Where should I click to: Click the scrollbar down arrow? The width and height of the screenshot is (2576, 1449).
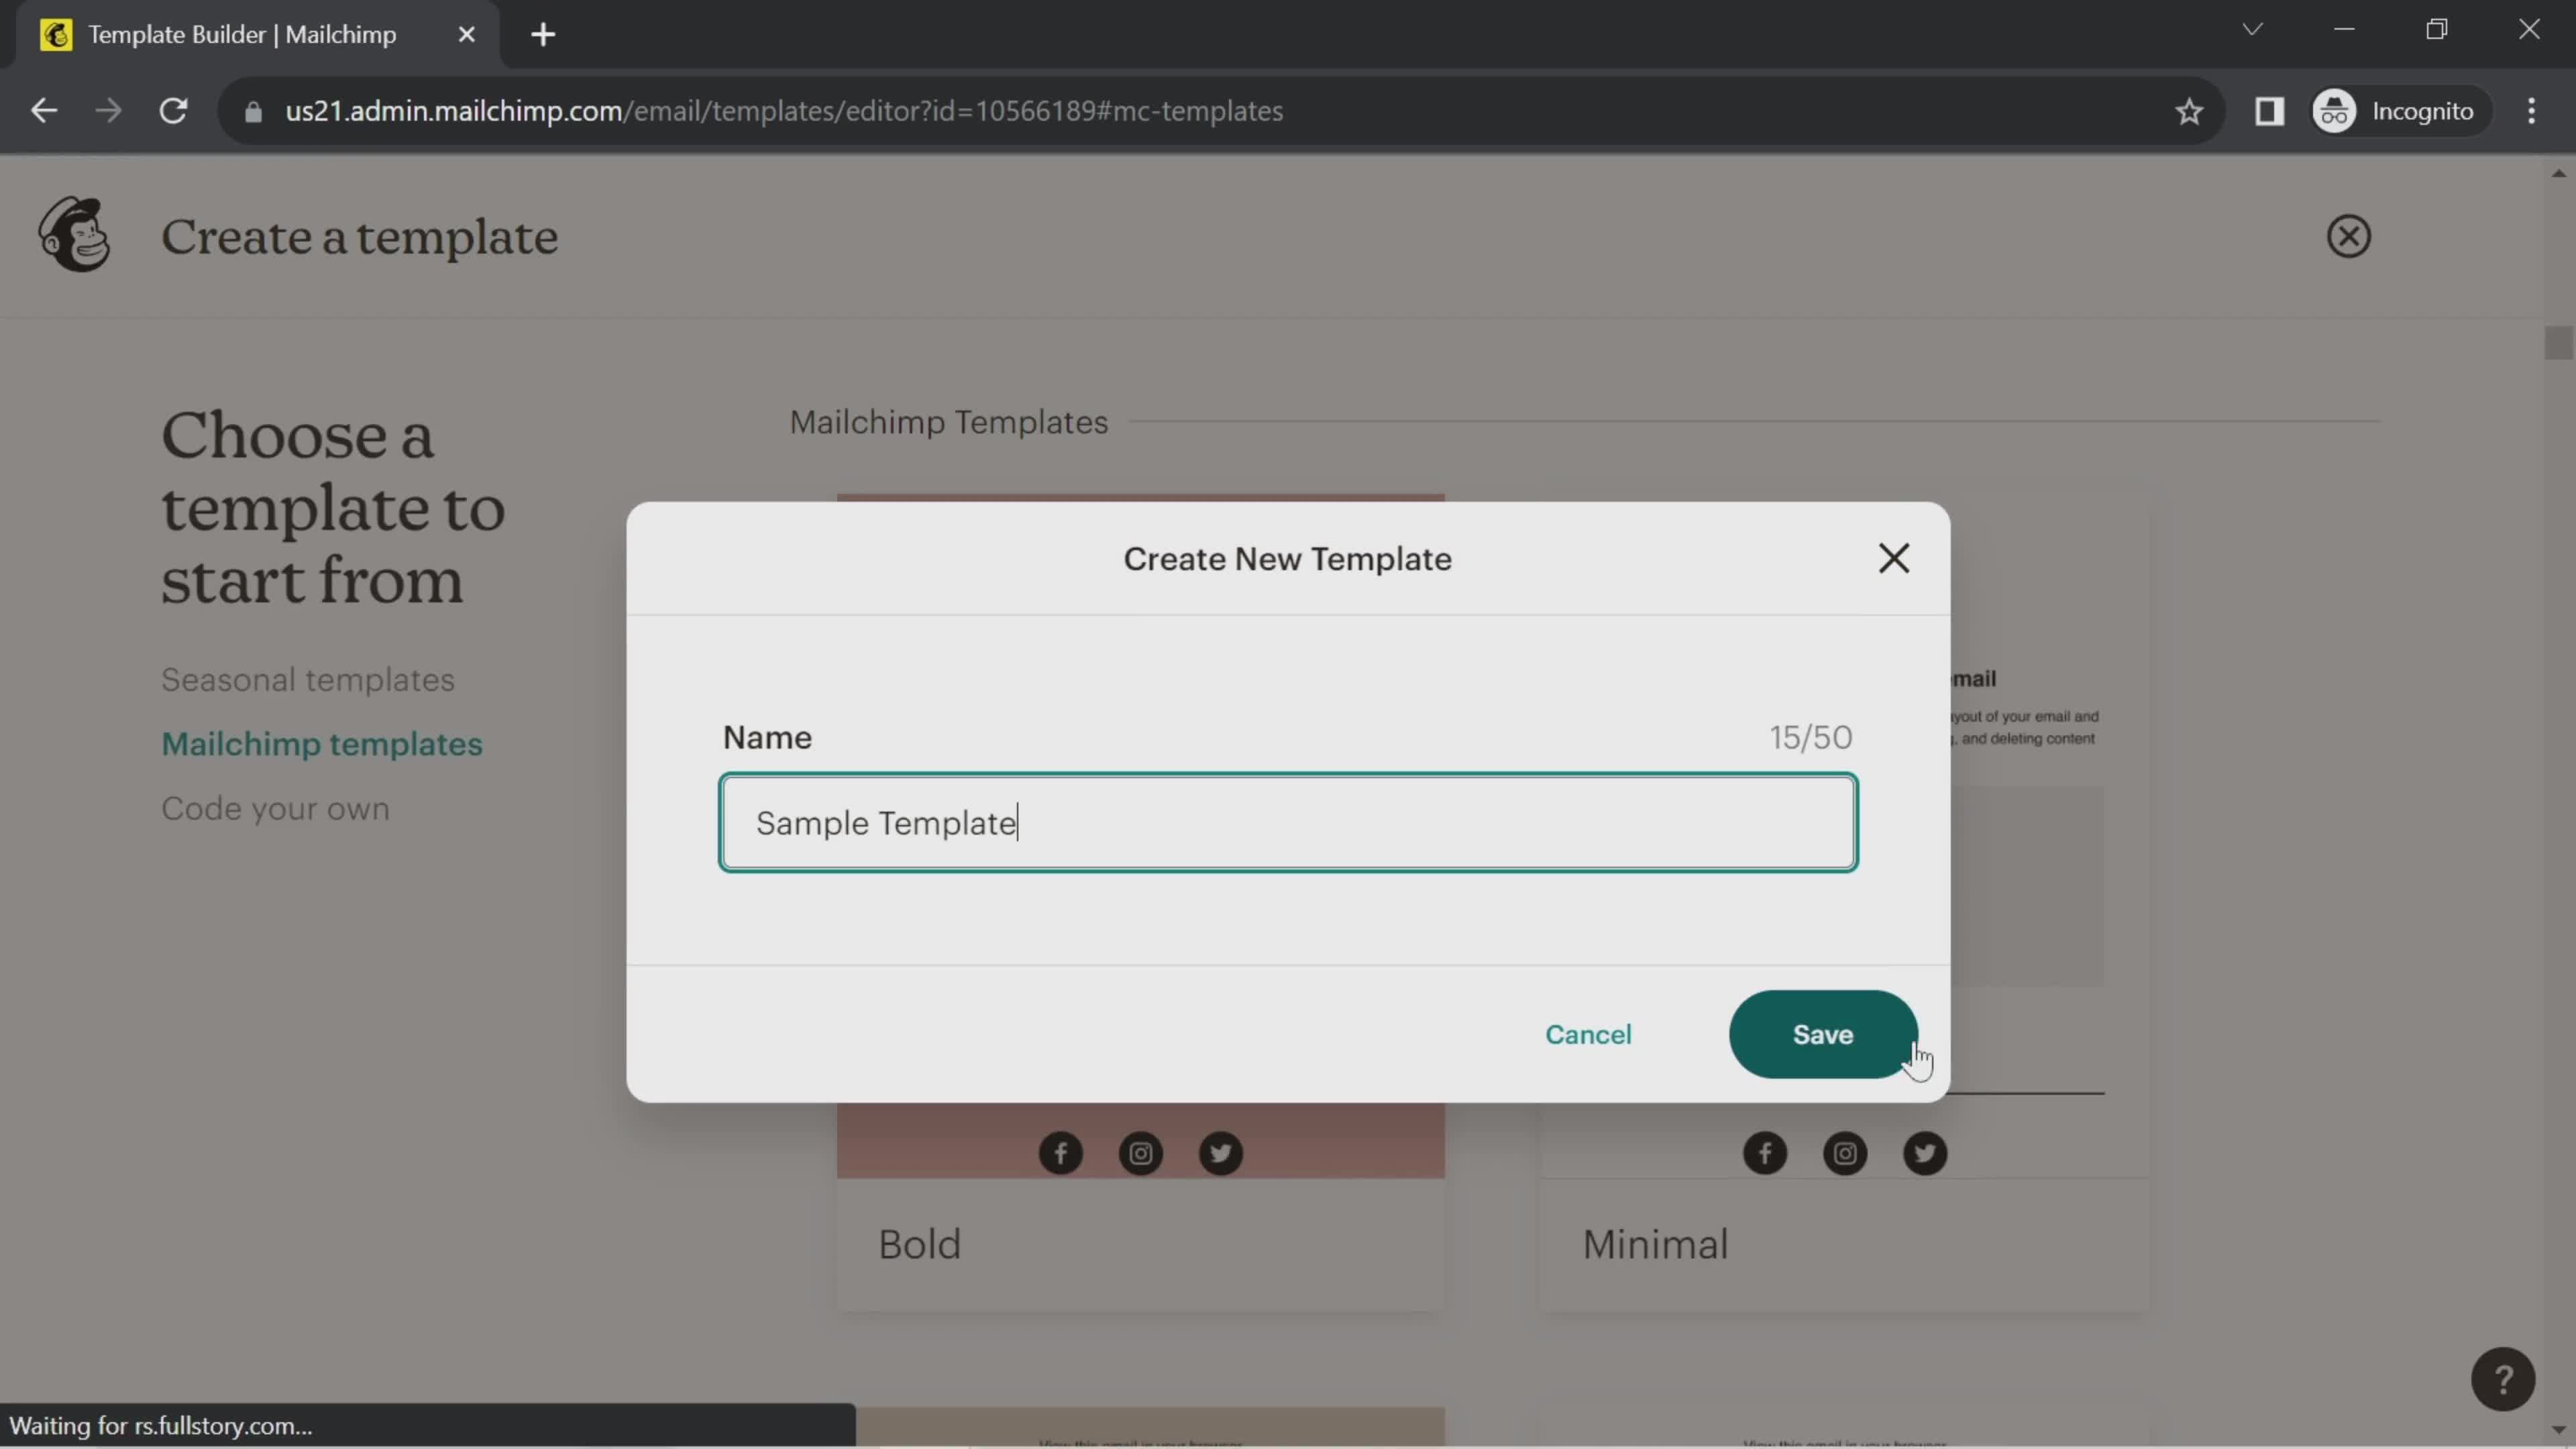[2558, 1431]
